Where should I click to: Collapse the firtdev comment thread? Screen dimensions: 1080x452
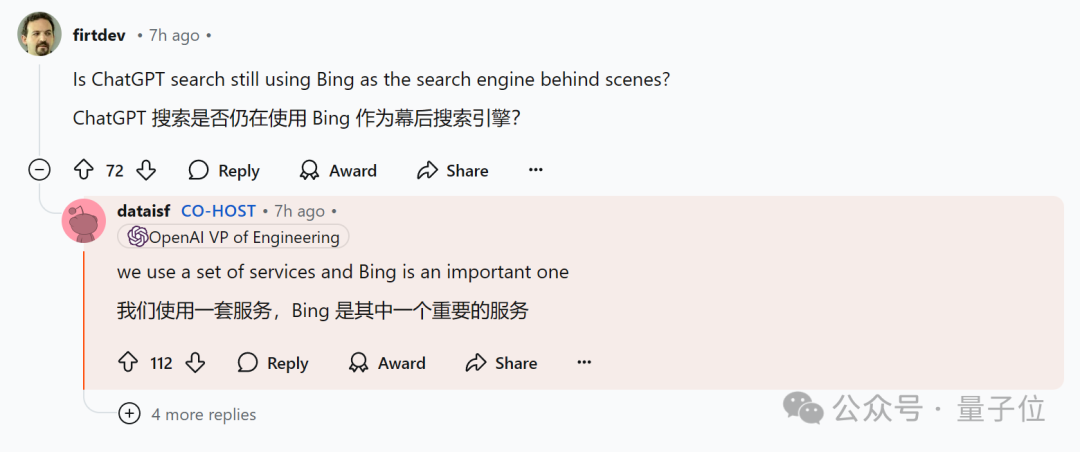coord(39,170)
